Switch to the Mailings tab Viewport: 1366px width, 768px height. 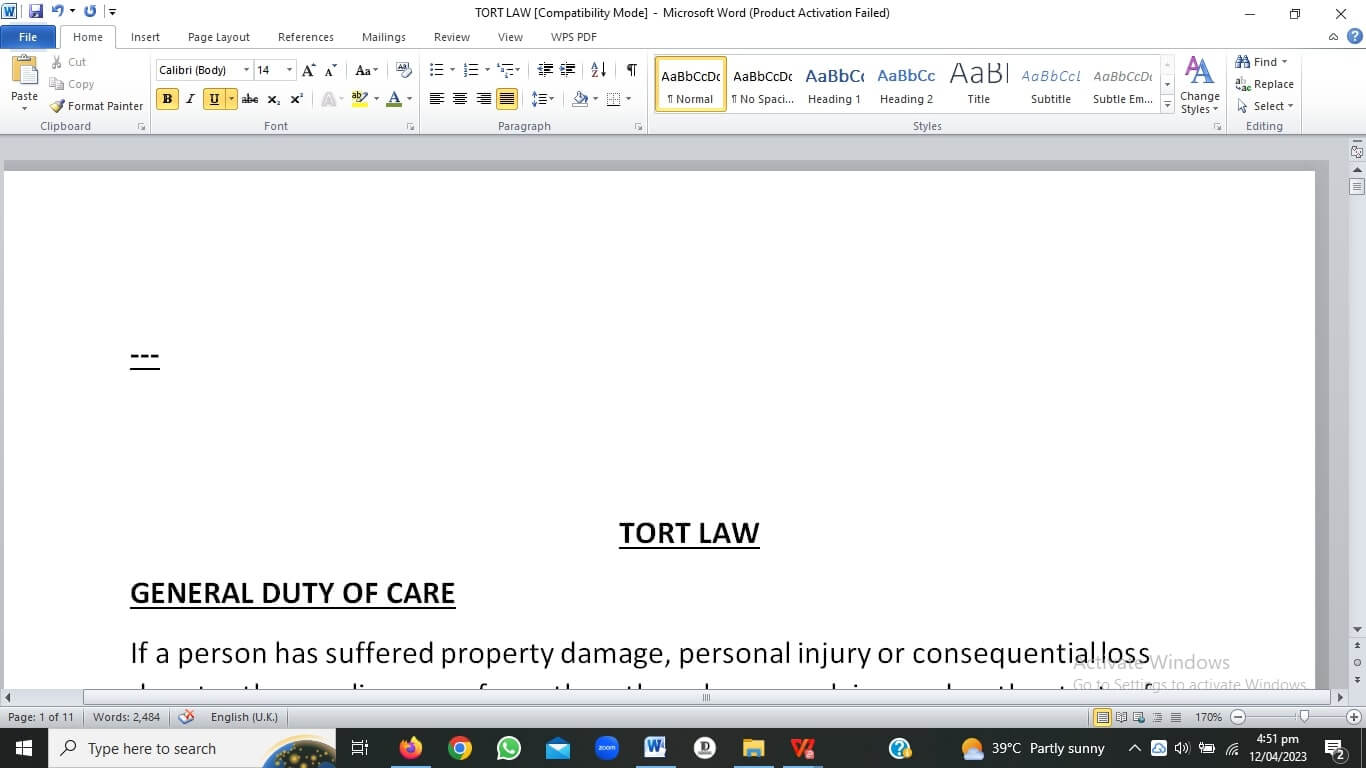click(x=384, y=37)
